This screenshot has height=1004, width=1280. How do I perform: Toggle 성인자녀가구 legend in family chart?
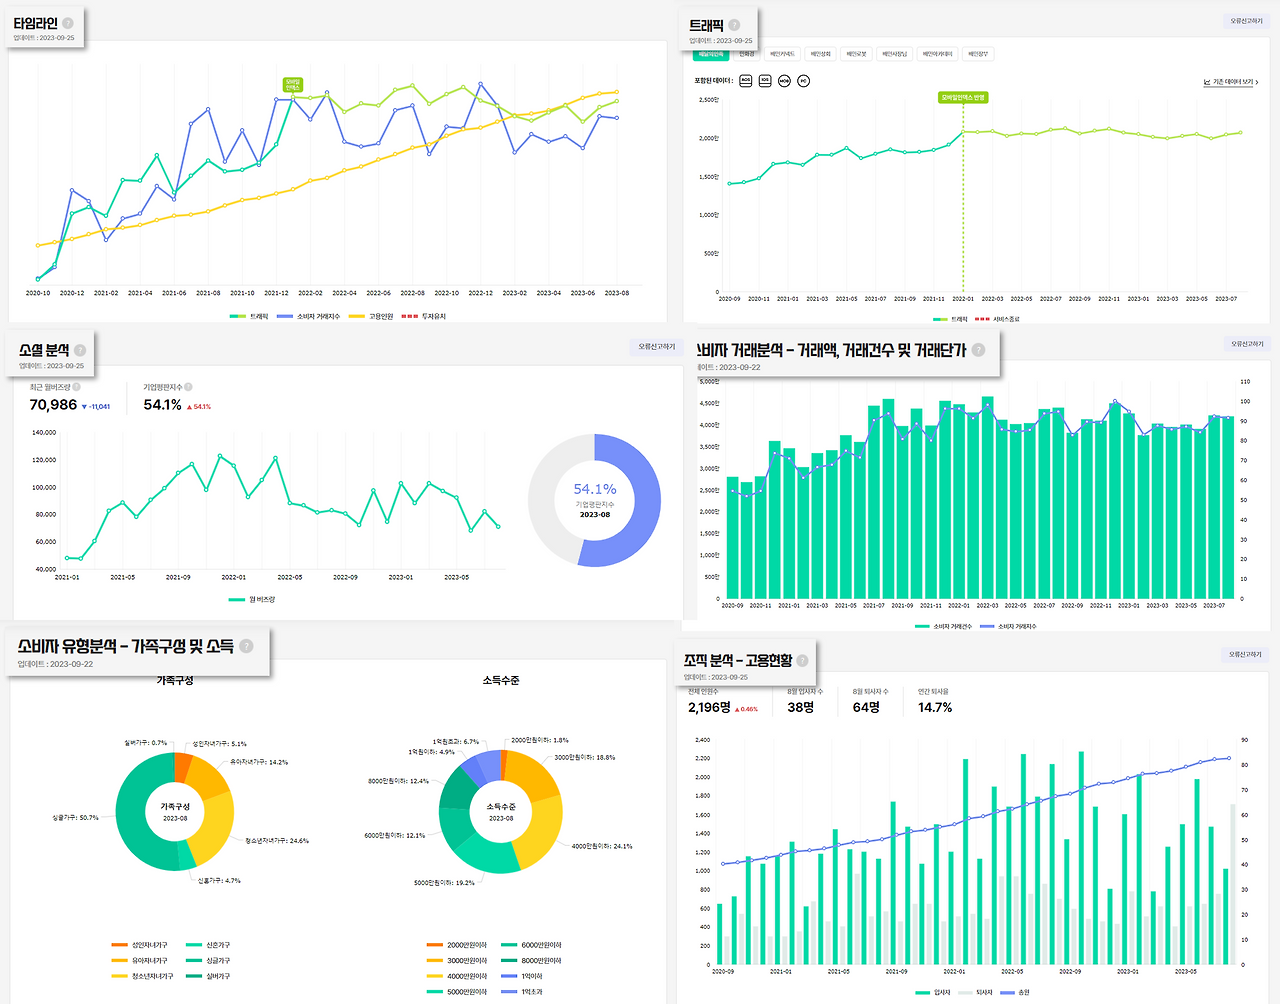pos(140,945)
